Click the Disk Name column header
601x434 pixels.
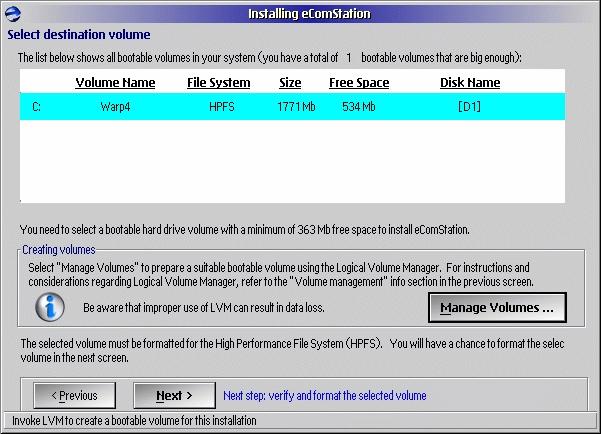coord(469,82)
